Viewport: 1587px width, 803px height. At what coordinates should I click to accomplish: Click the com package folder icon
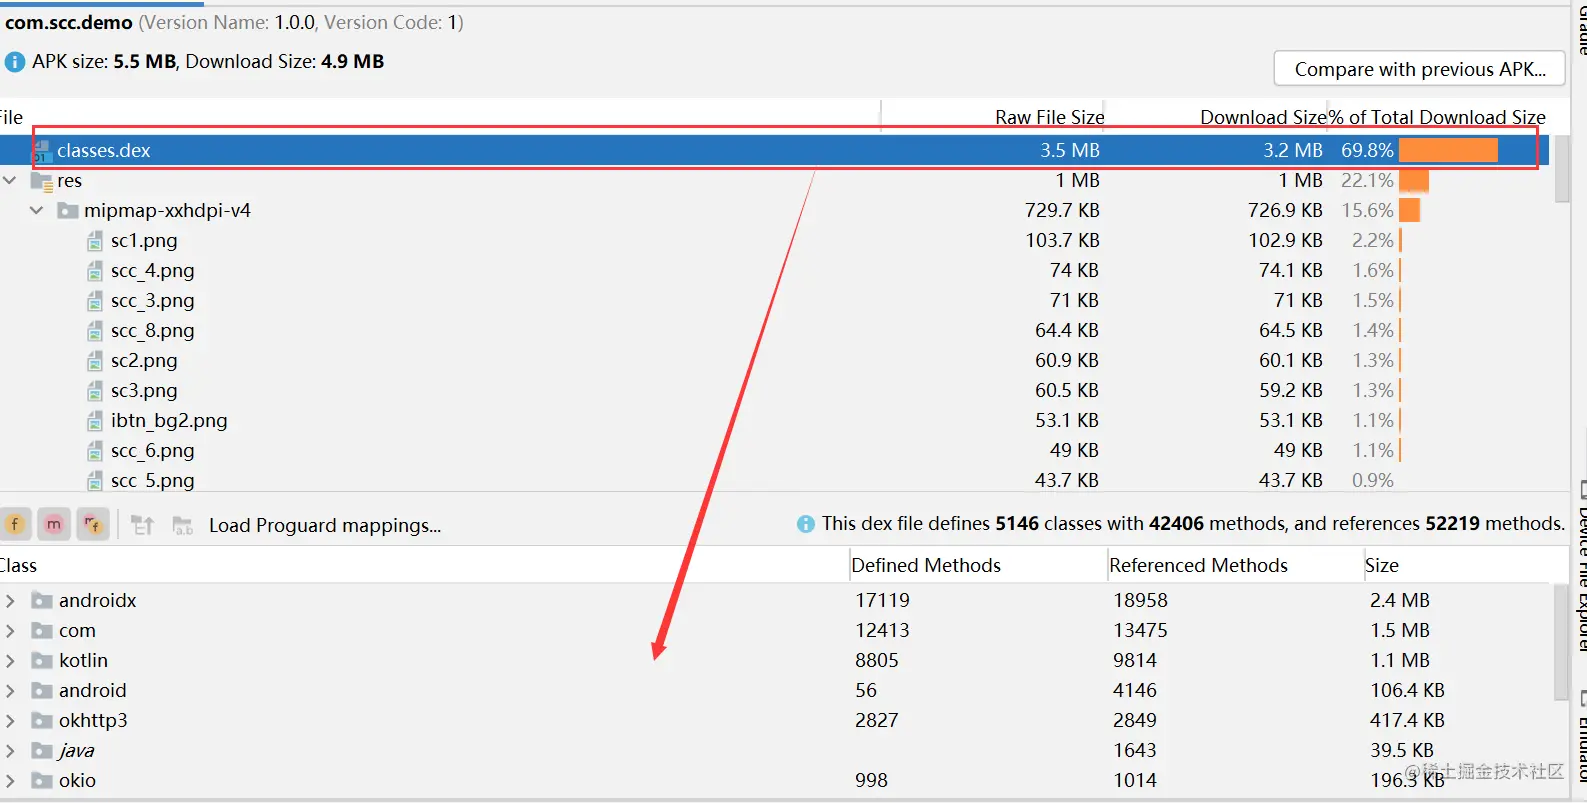(x=42, y=630)
